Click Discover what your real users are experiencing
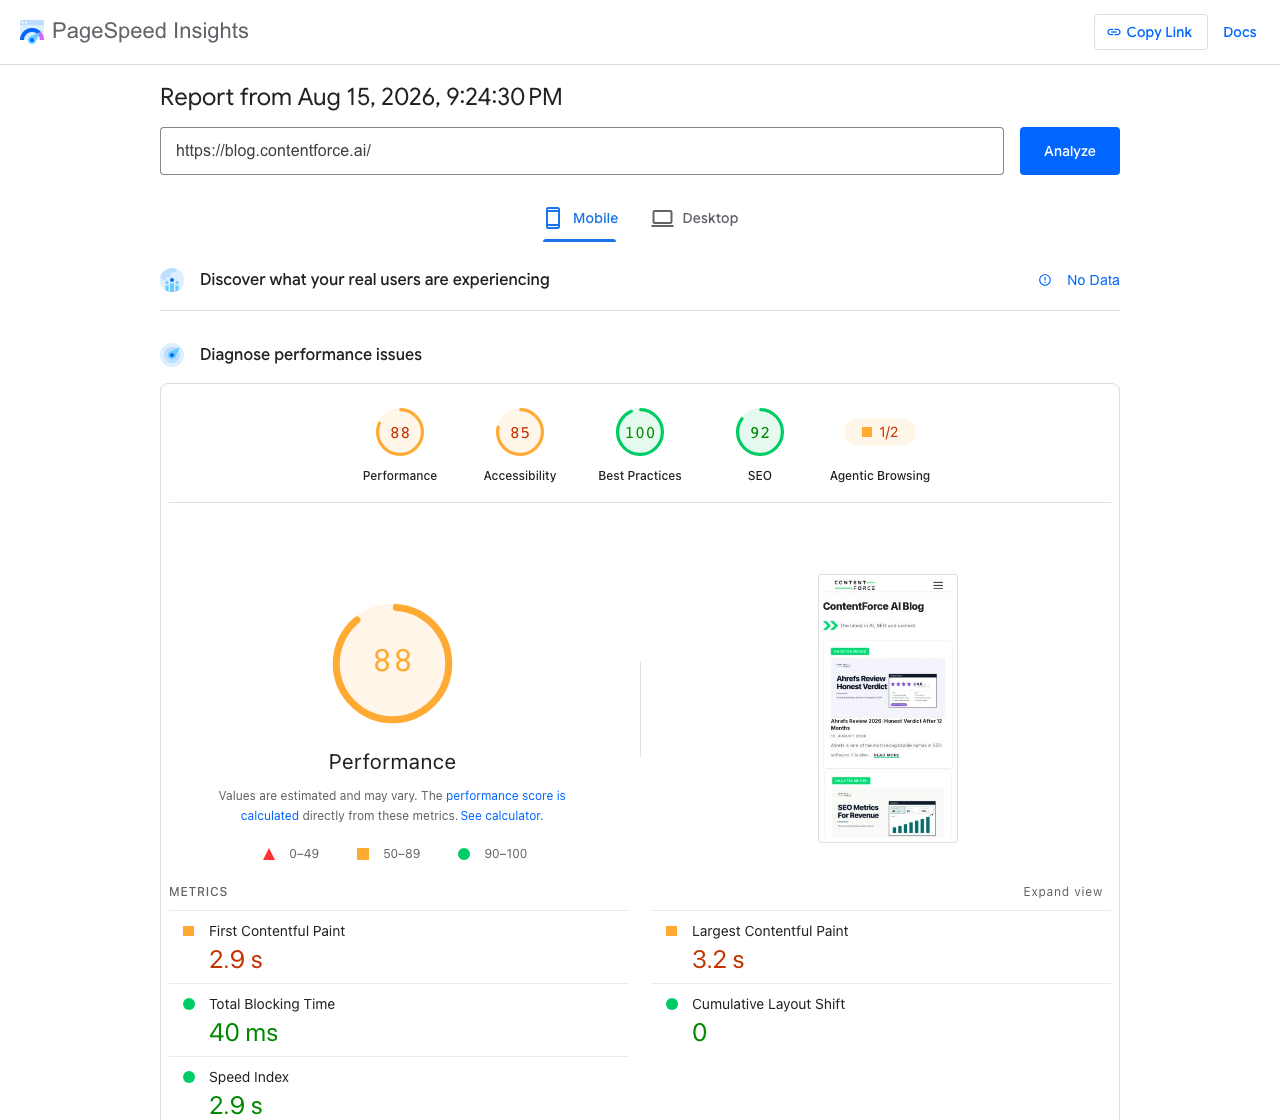Viewport: 1280px width, 1120px height. click(375, 280)
